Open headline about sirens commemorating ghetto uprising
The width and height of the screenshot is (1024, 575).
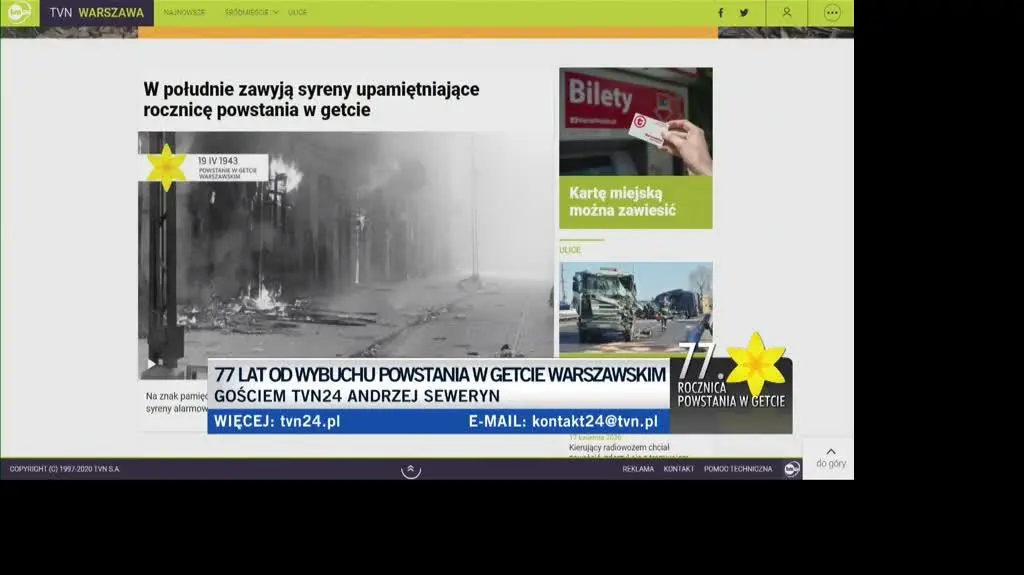coord(311,99)
